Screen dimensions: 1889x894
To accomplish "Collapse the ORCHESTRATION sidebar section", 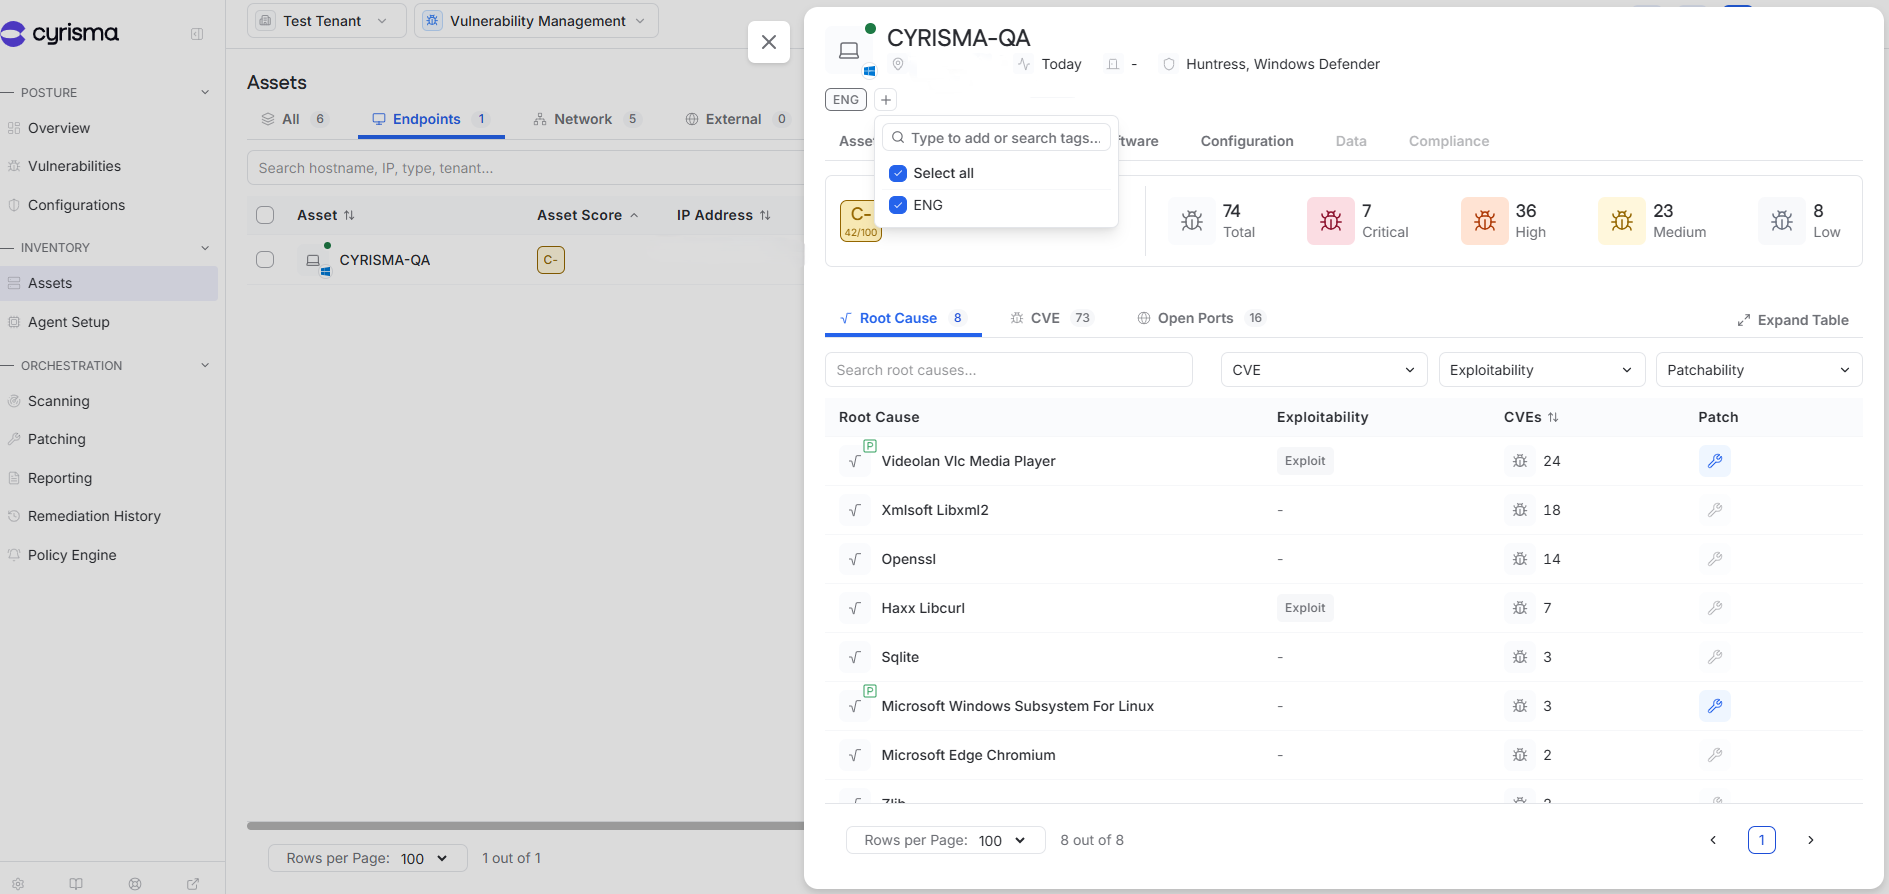I will tap(205, 366).
